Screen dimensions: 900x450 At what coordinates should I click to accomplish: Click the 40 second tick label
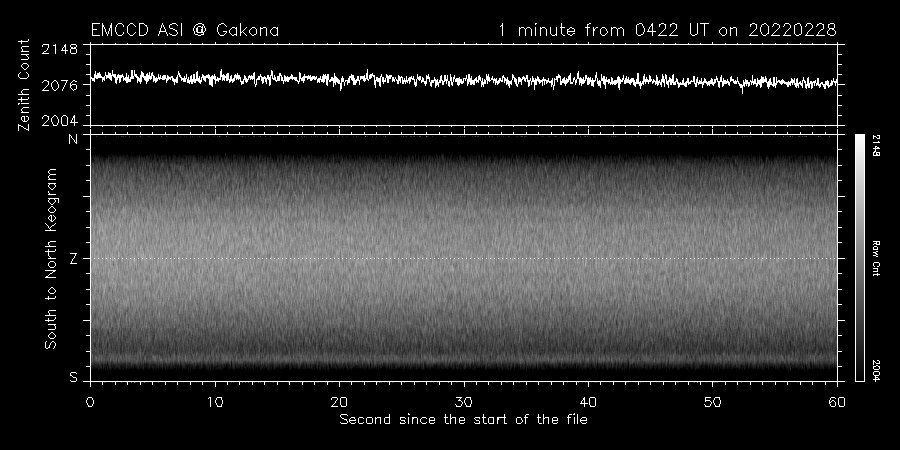click(x=588, y=402)
